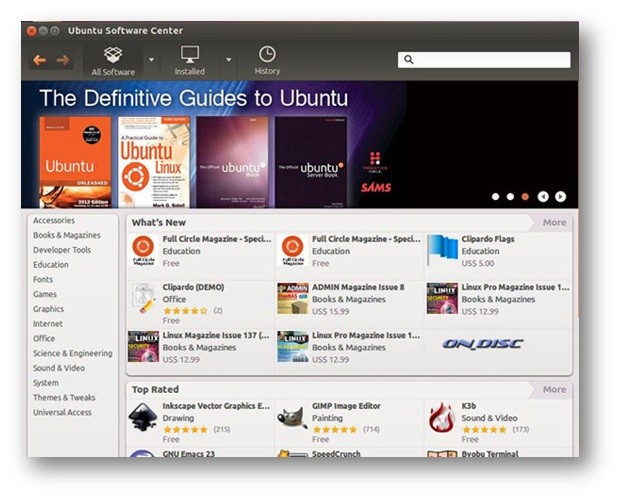Select Clipardo Flags title text
Viewport: 621px width, 499px height.
[488, 239]
